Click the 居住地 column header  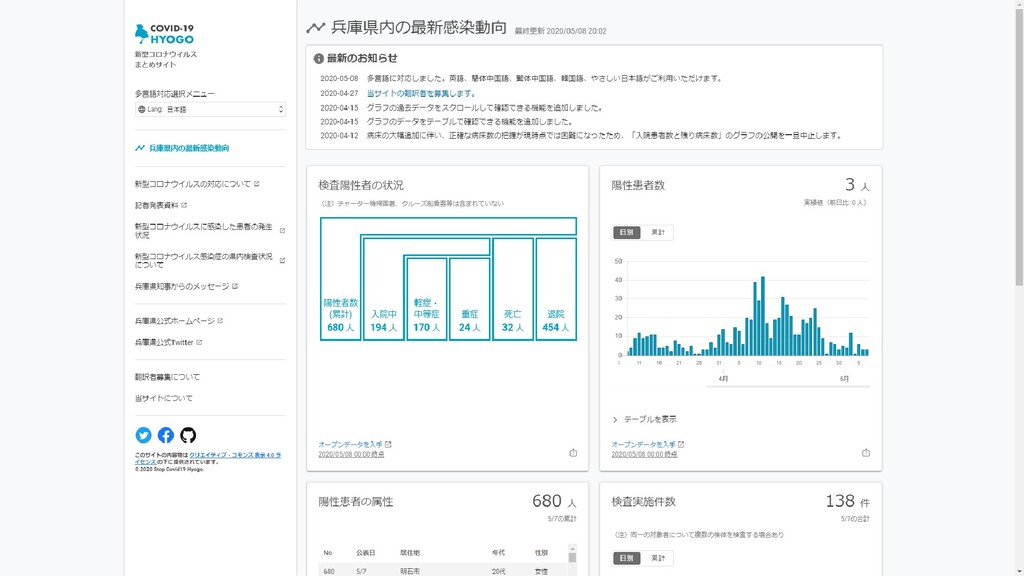pos(409,553)
